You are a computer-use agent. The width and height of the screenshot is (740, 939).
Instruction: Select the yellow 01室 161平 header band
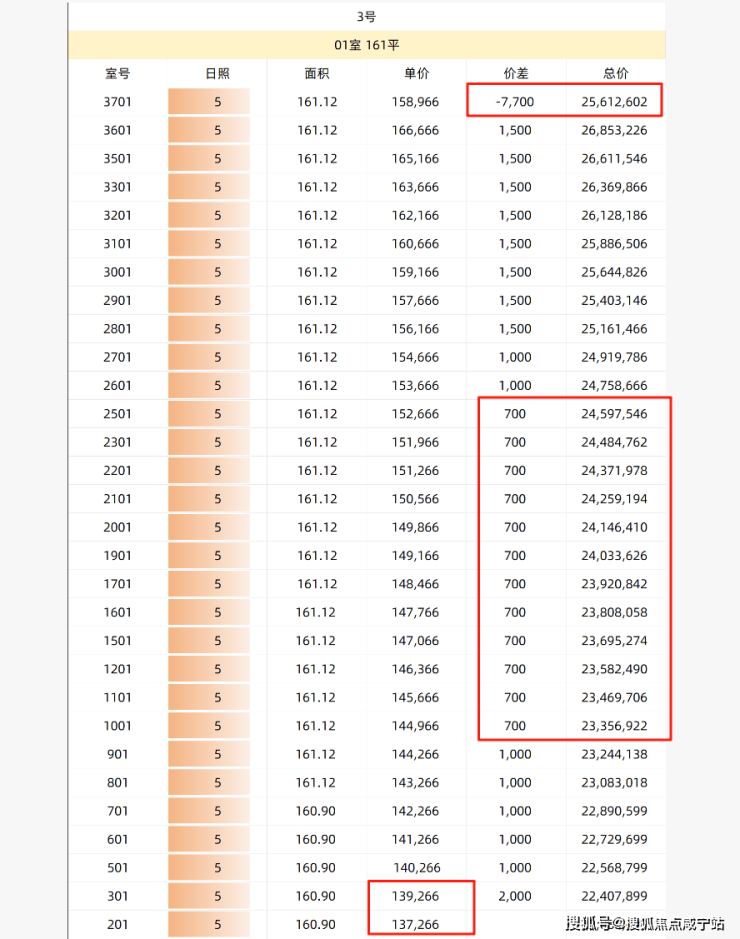366,45
